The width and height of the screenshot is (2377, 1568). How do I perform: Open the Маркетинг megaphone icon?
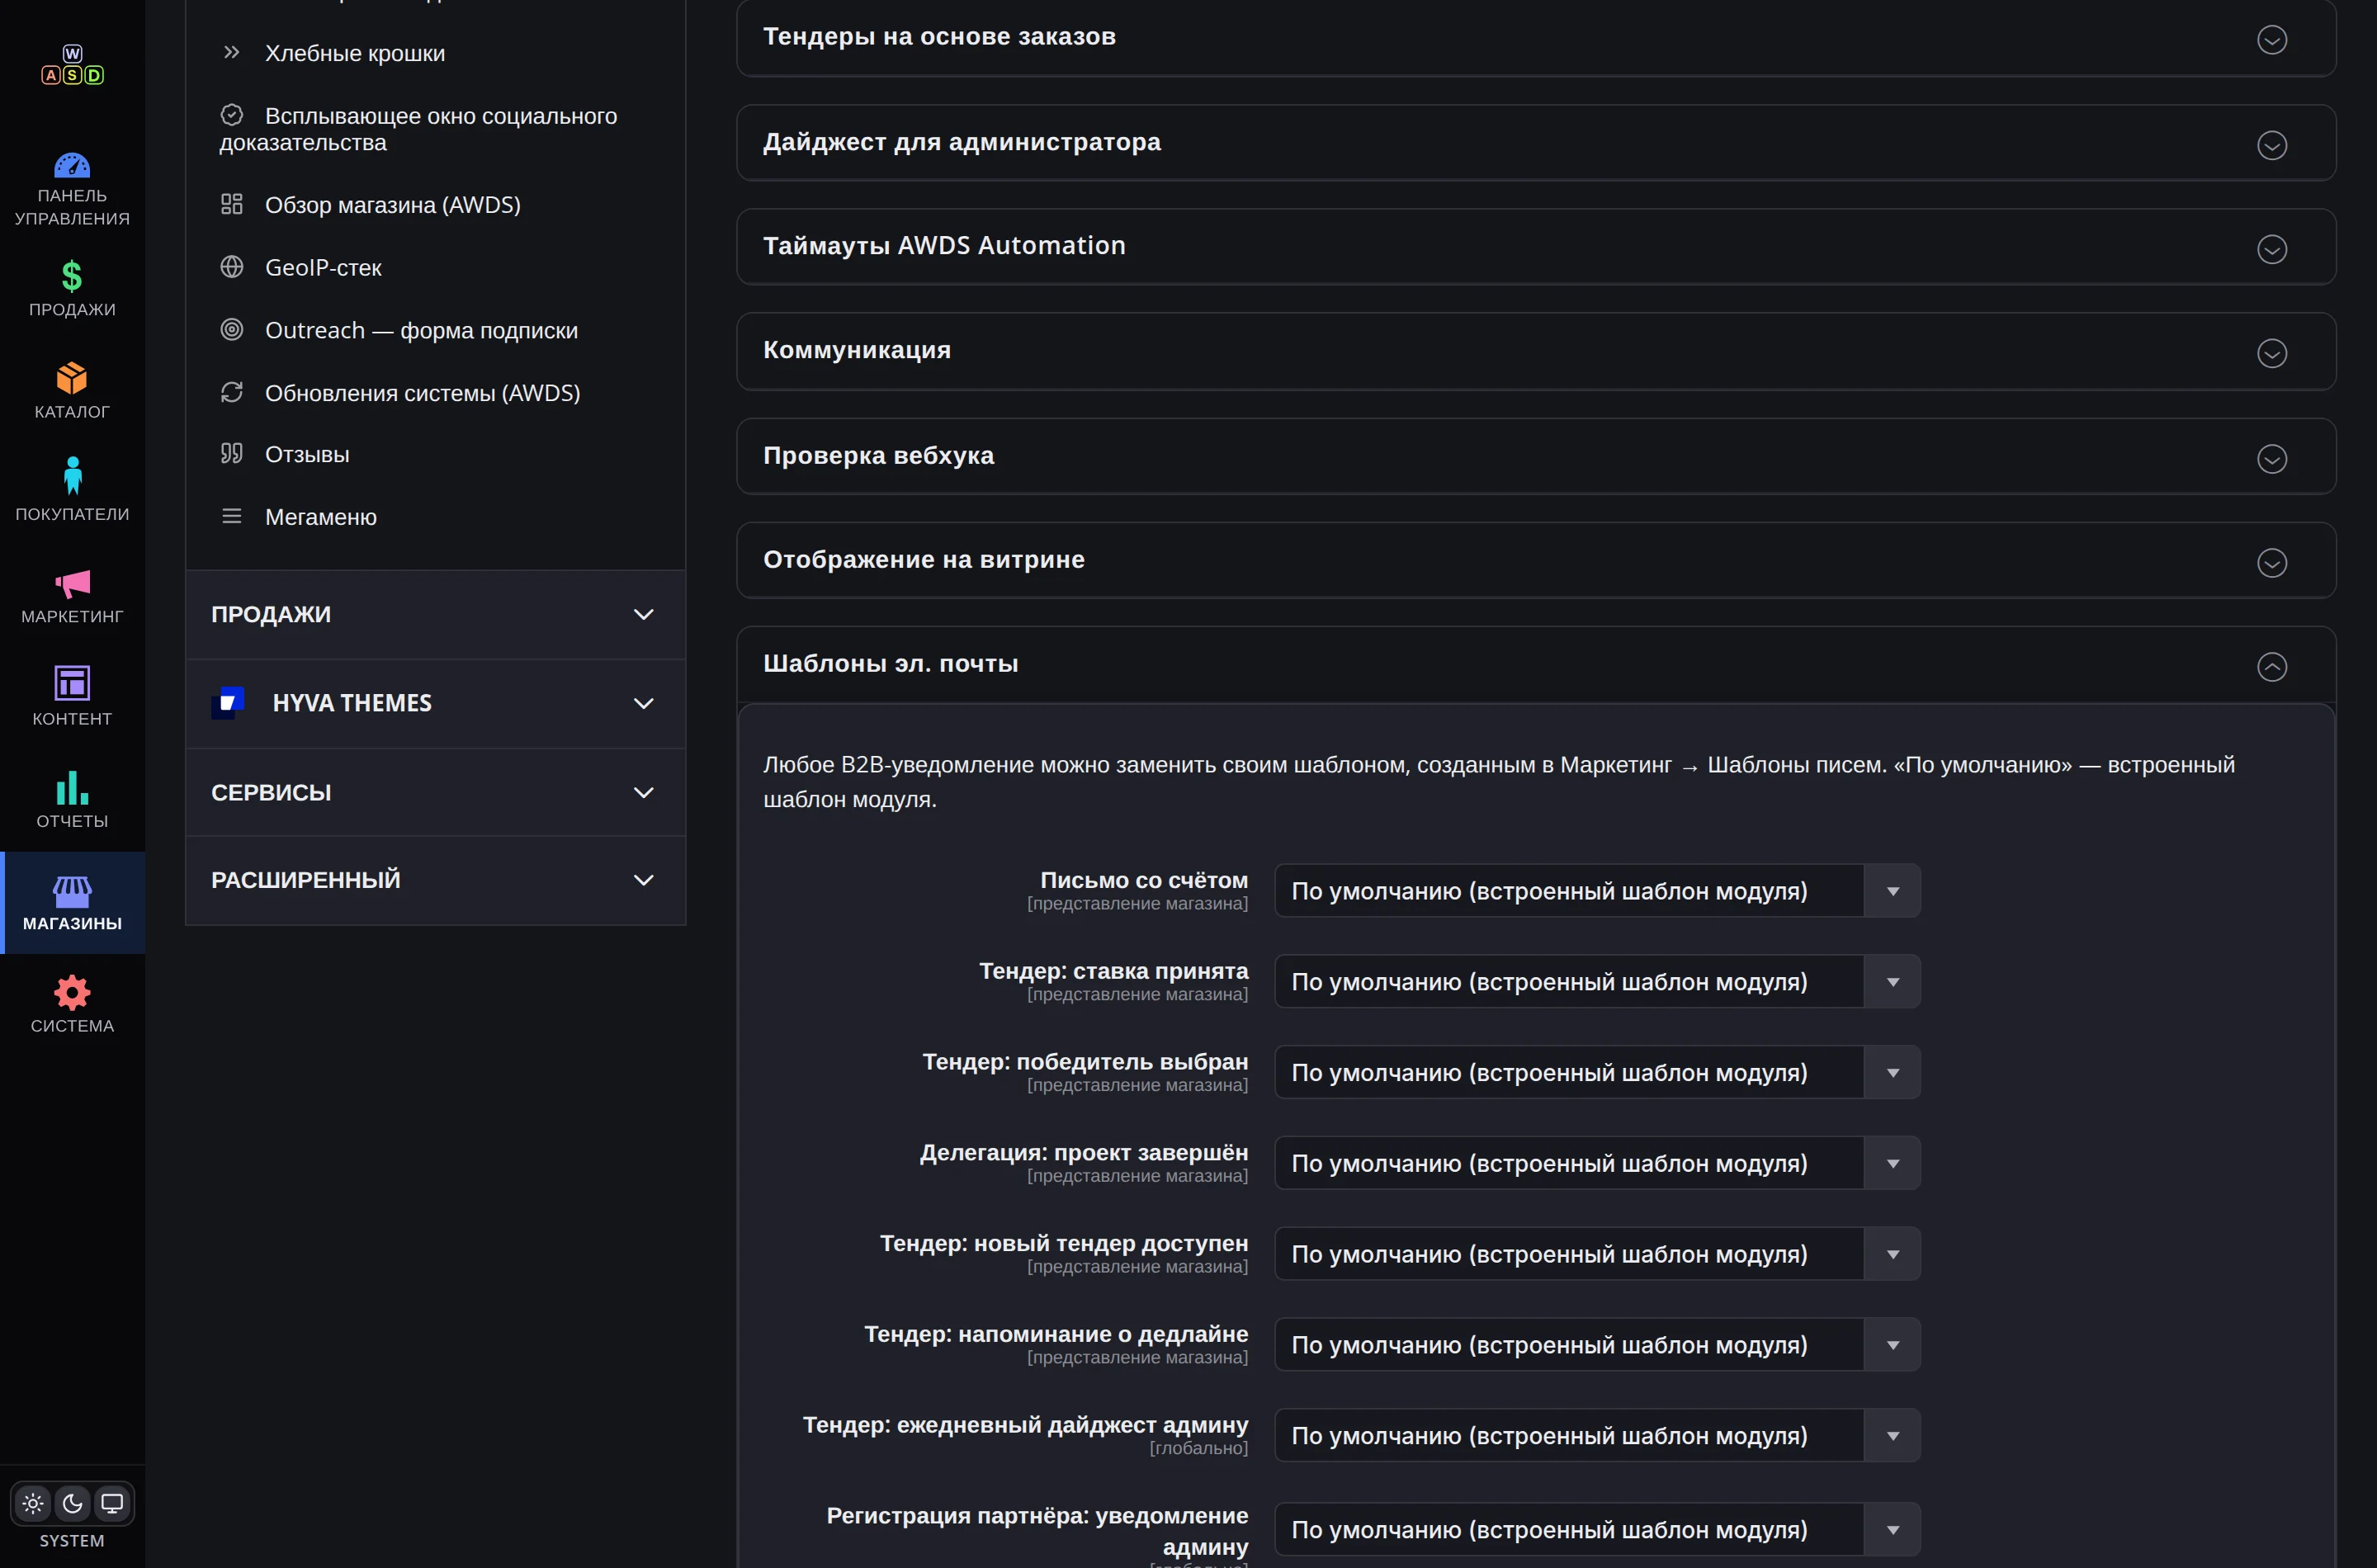(72, 583)
